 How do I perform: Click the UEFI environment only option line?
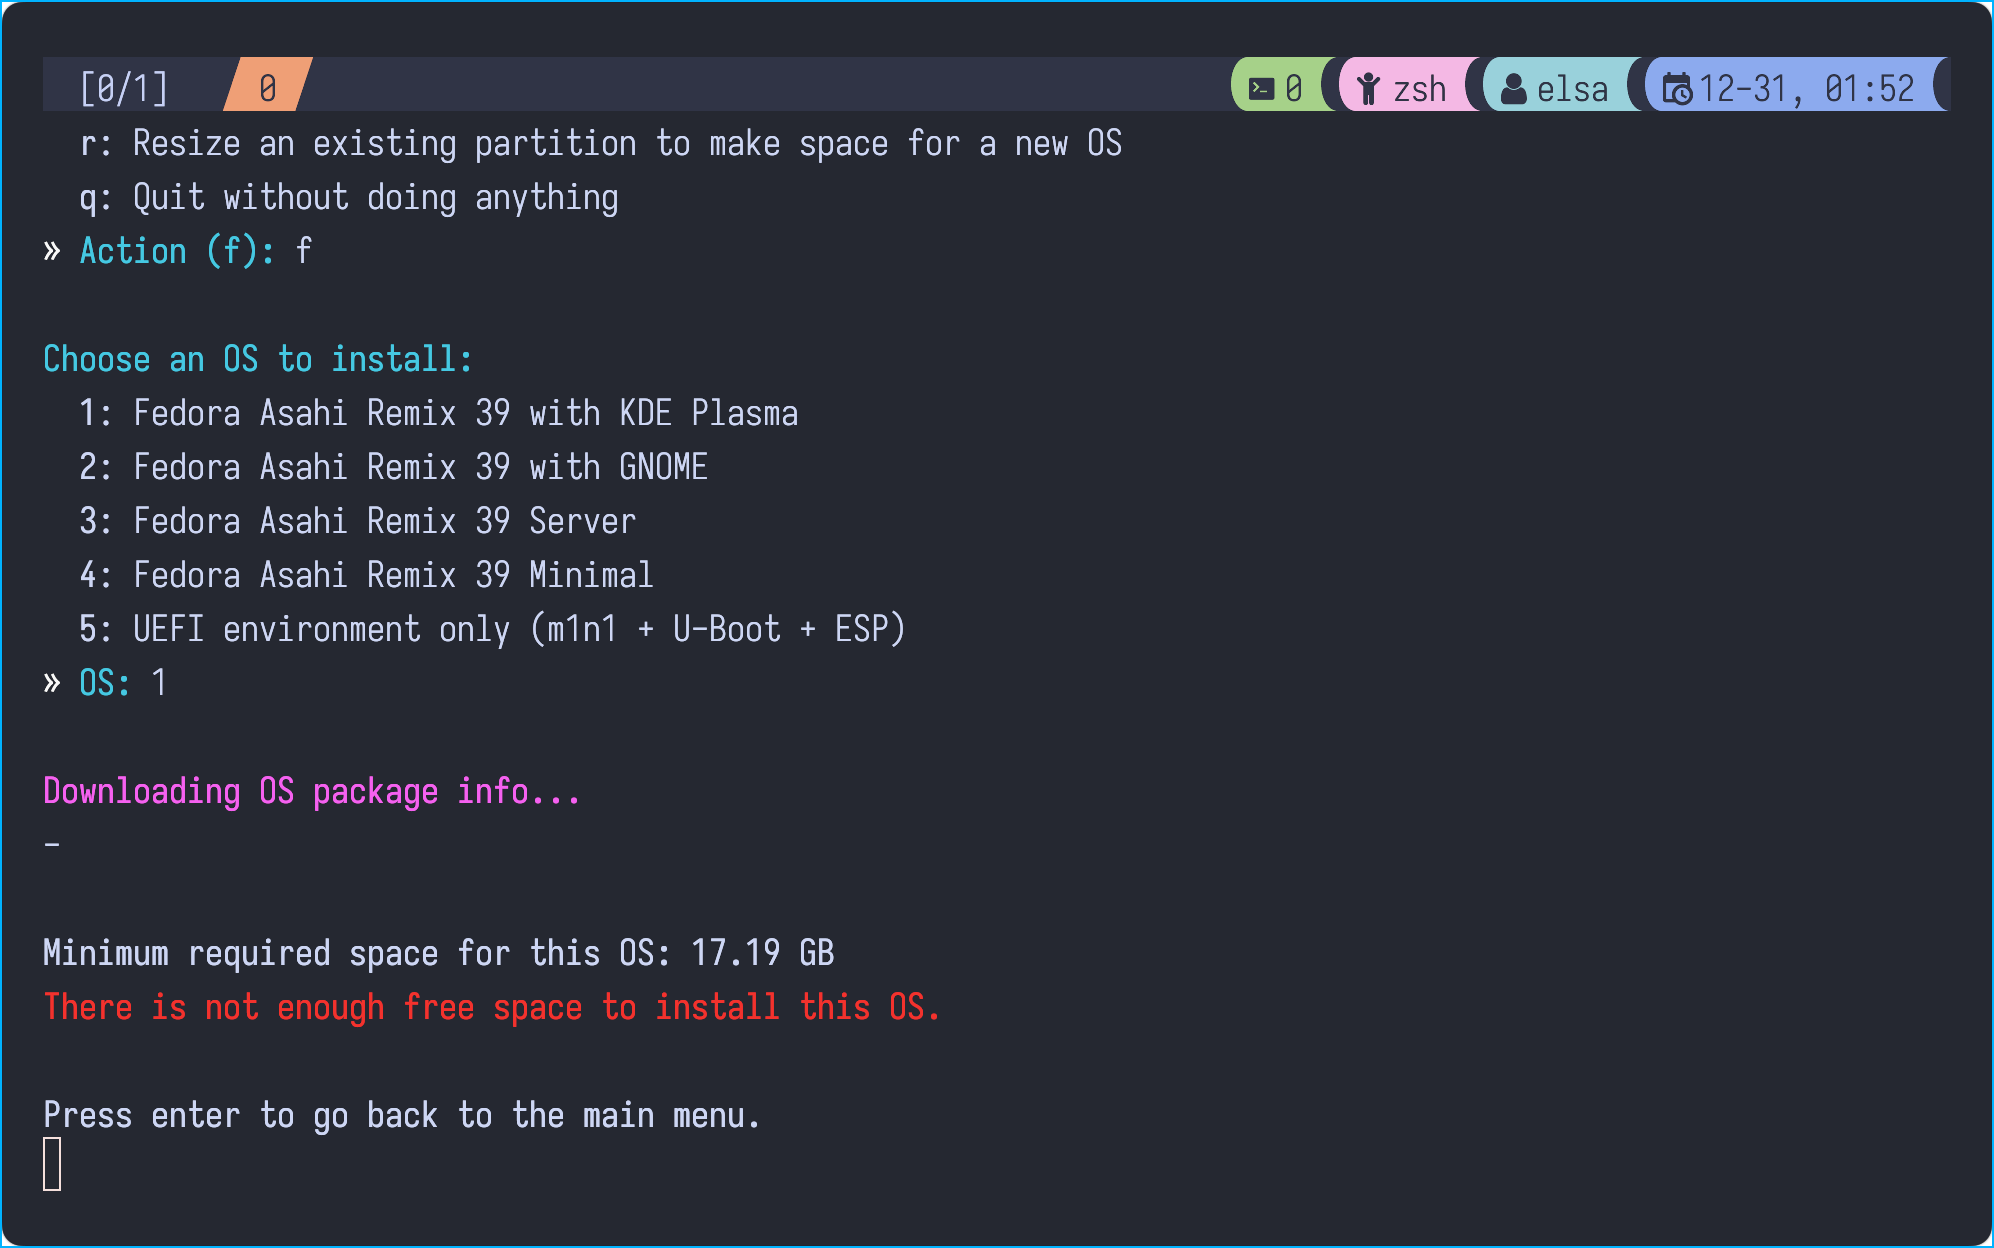point(518,629)
